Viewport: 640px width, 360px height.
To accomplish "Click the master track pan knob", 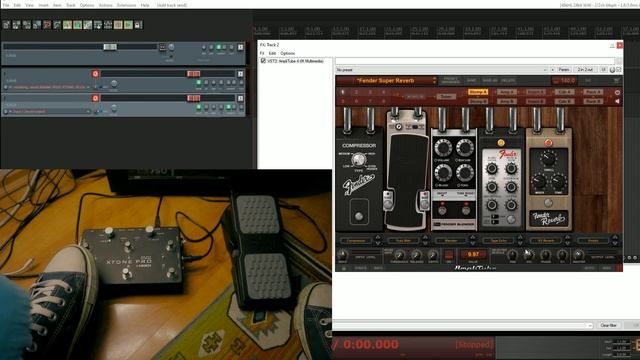I will pos(171,47).
